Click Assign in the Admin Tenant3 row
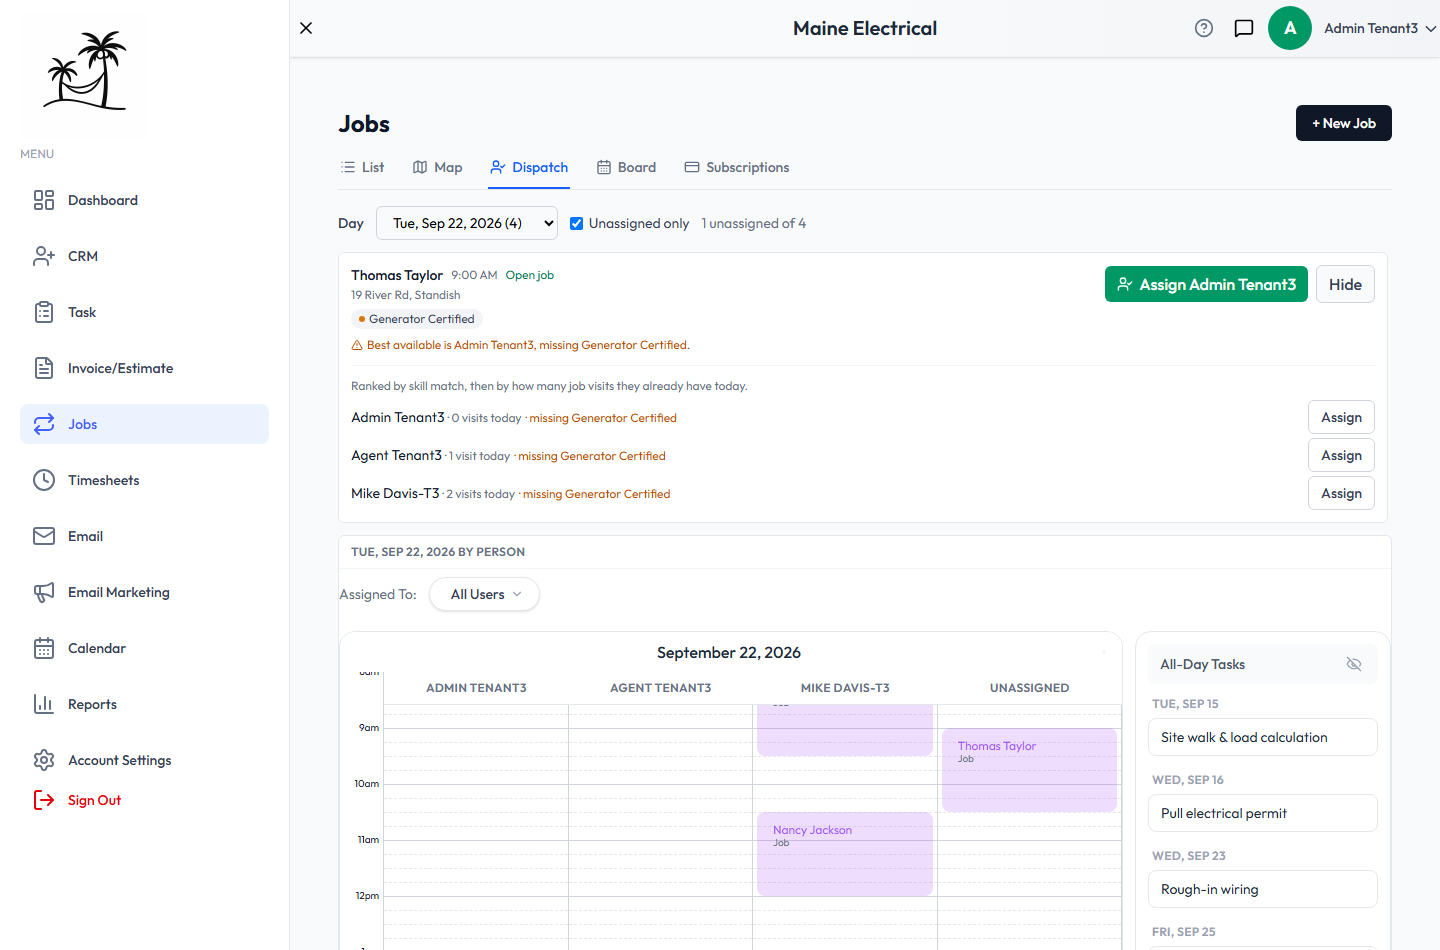The width and height of the screenshot is (1440, 950). click(1341, 417)
